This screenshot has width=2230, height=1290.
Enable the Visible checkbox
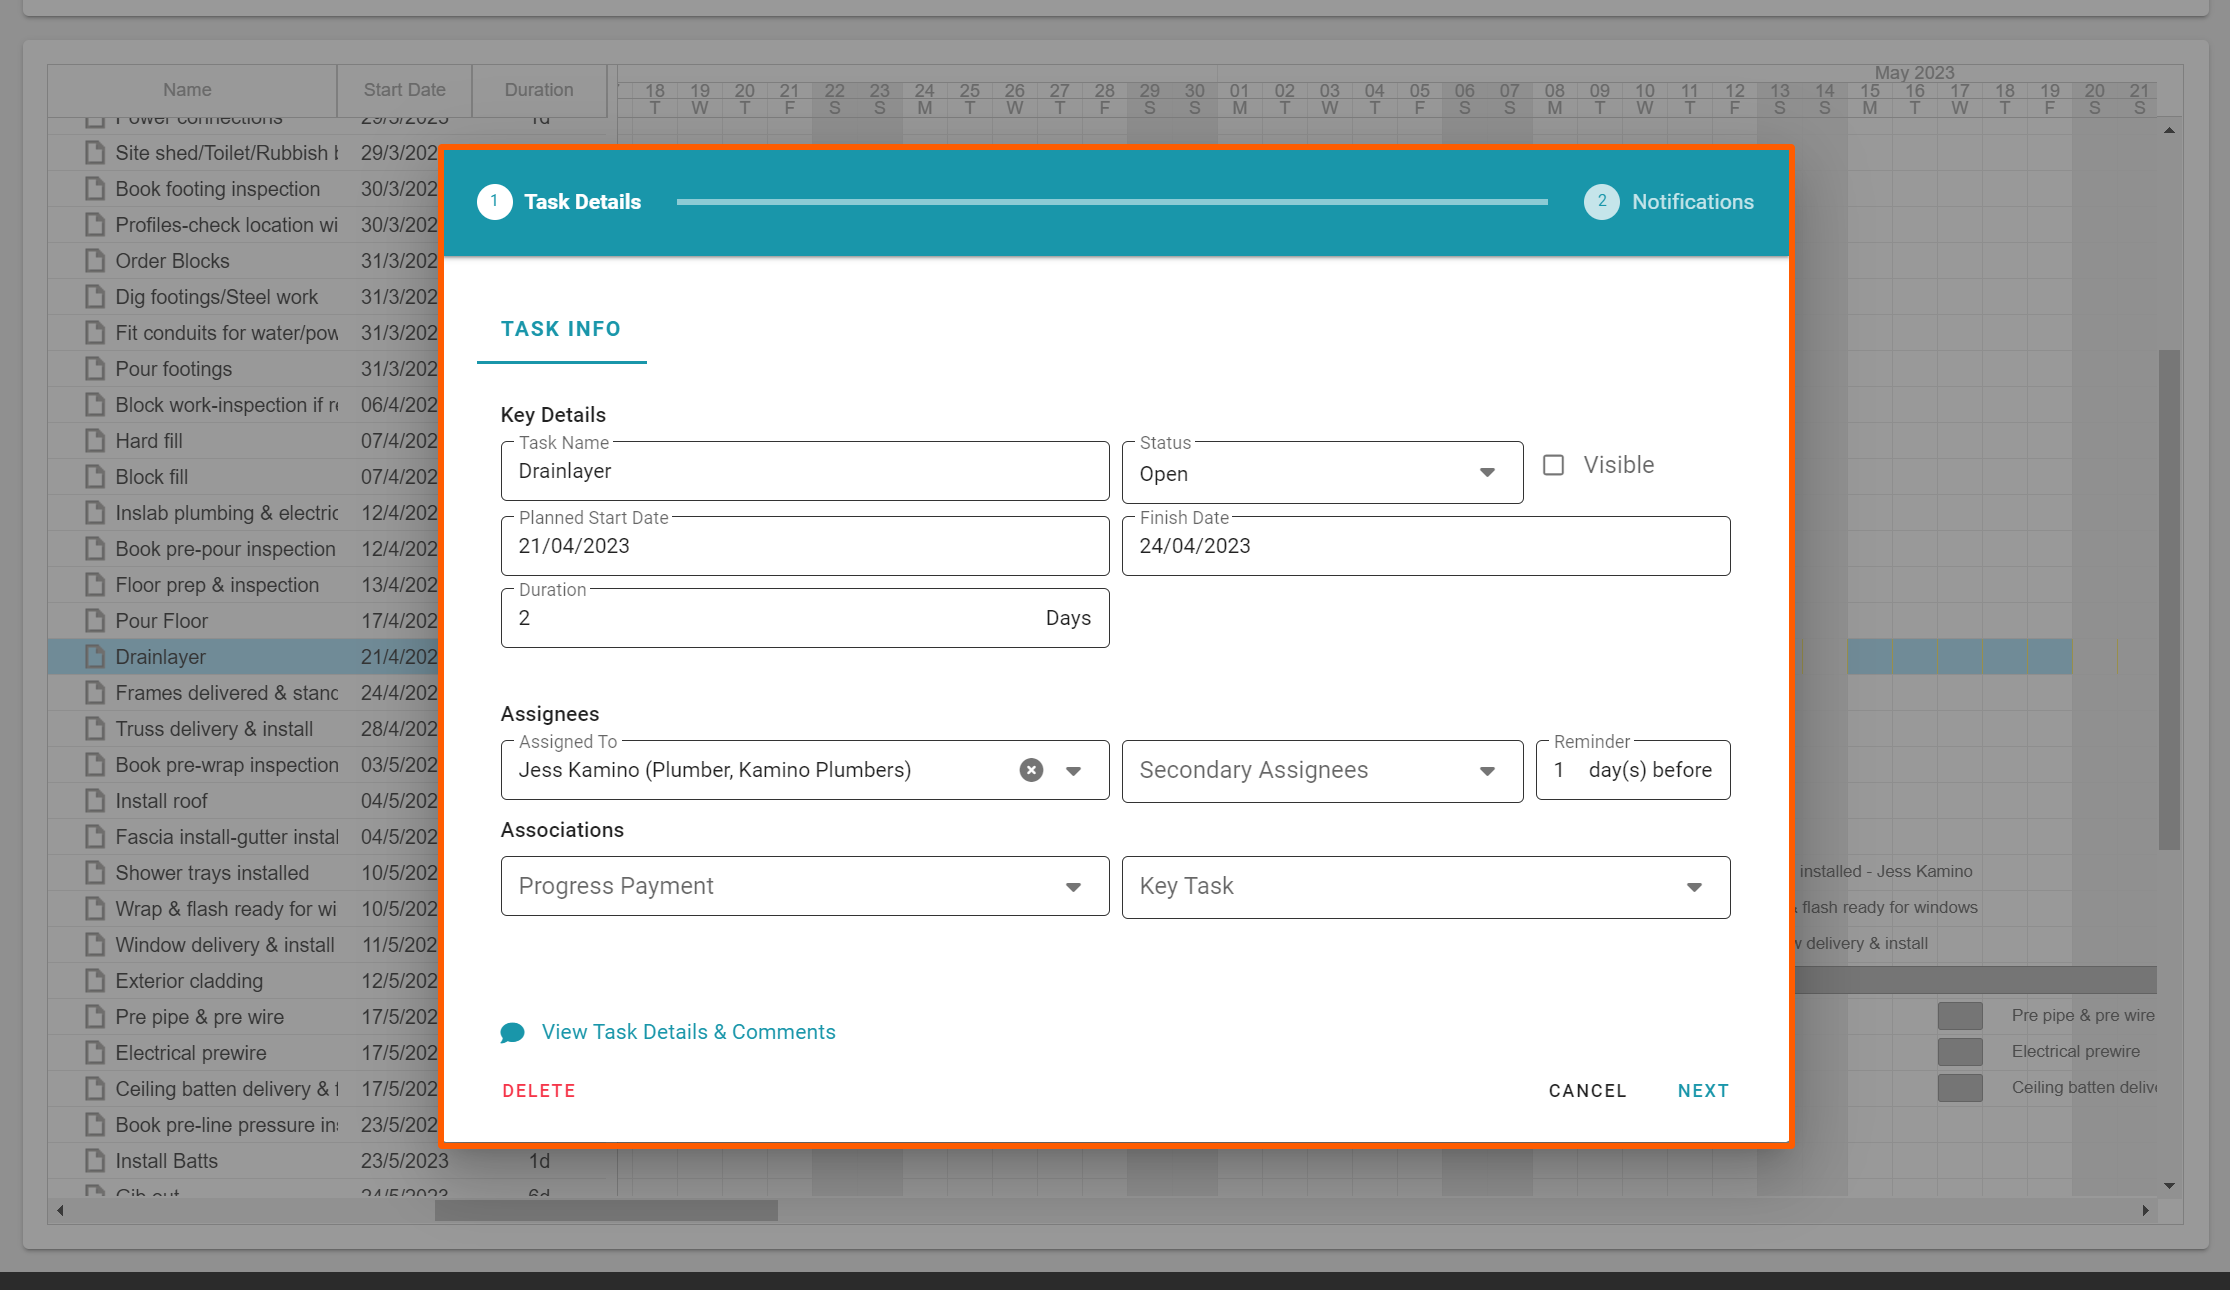click(x=1553, y=465)
